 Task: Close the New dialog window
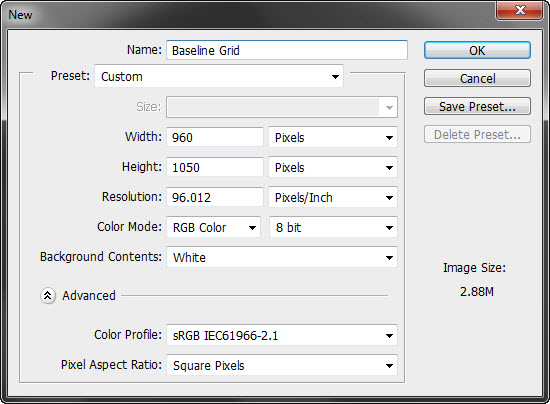(x=520, y=10)
